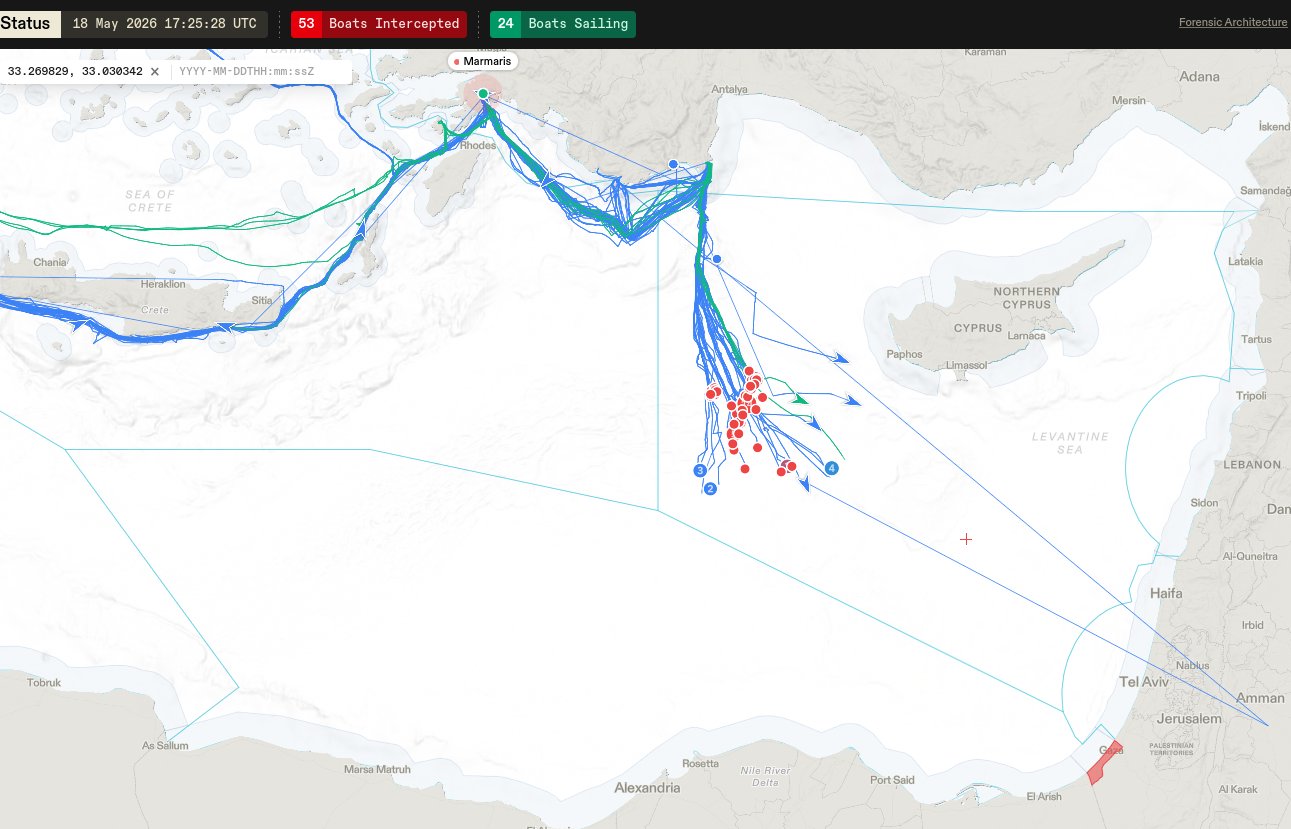Click the red dot in the Marmaris label

tap(457, 62)
